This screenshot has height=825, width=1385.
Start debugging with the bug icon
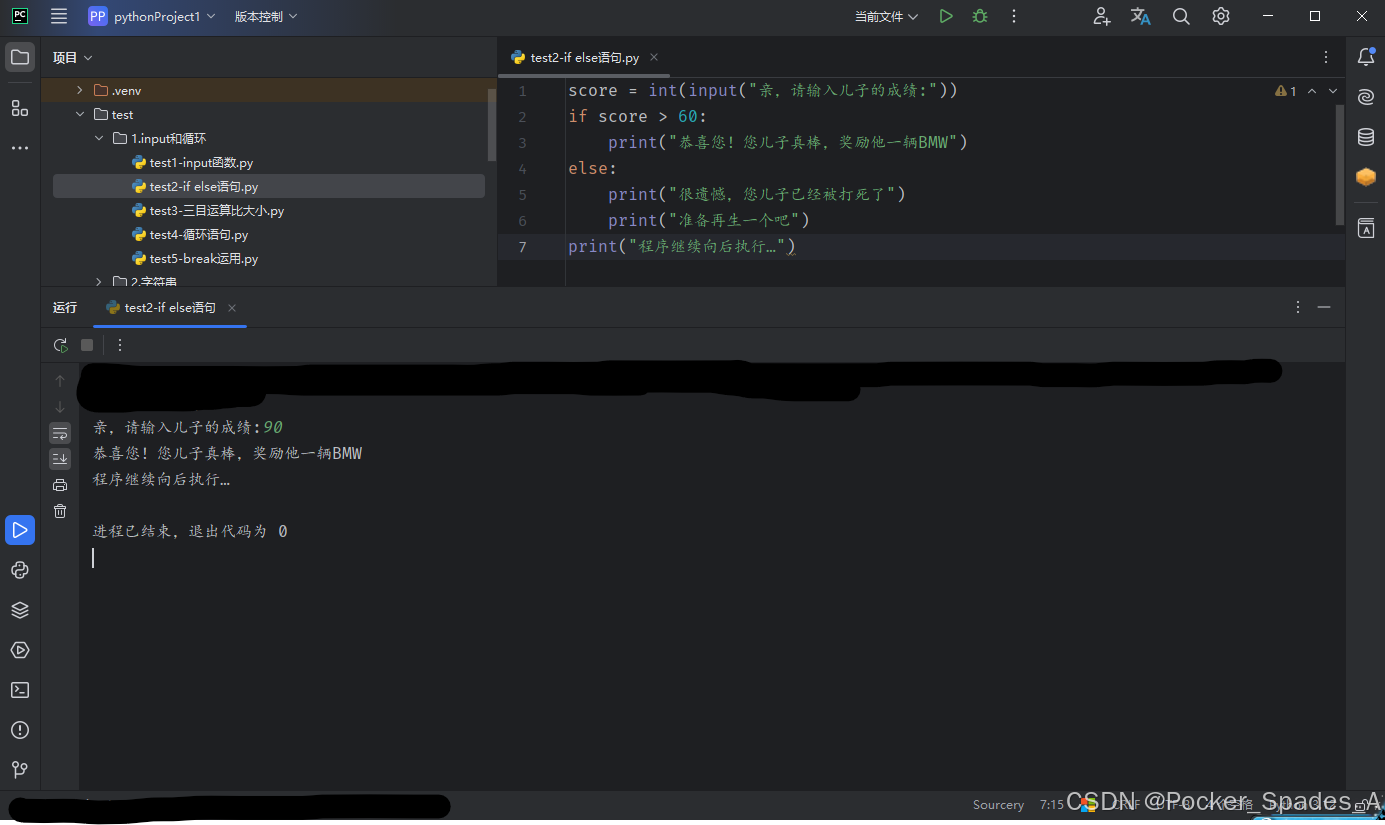coord(980,16)
